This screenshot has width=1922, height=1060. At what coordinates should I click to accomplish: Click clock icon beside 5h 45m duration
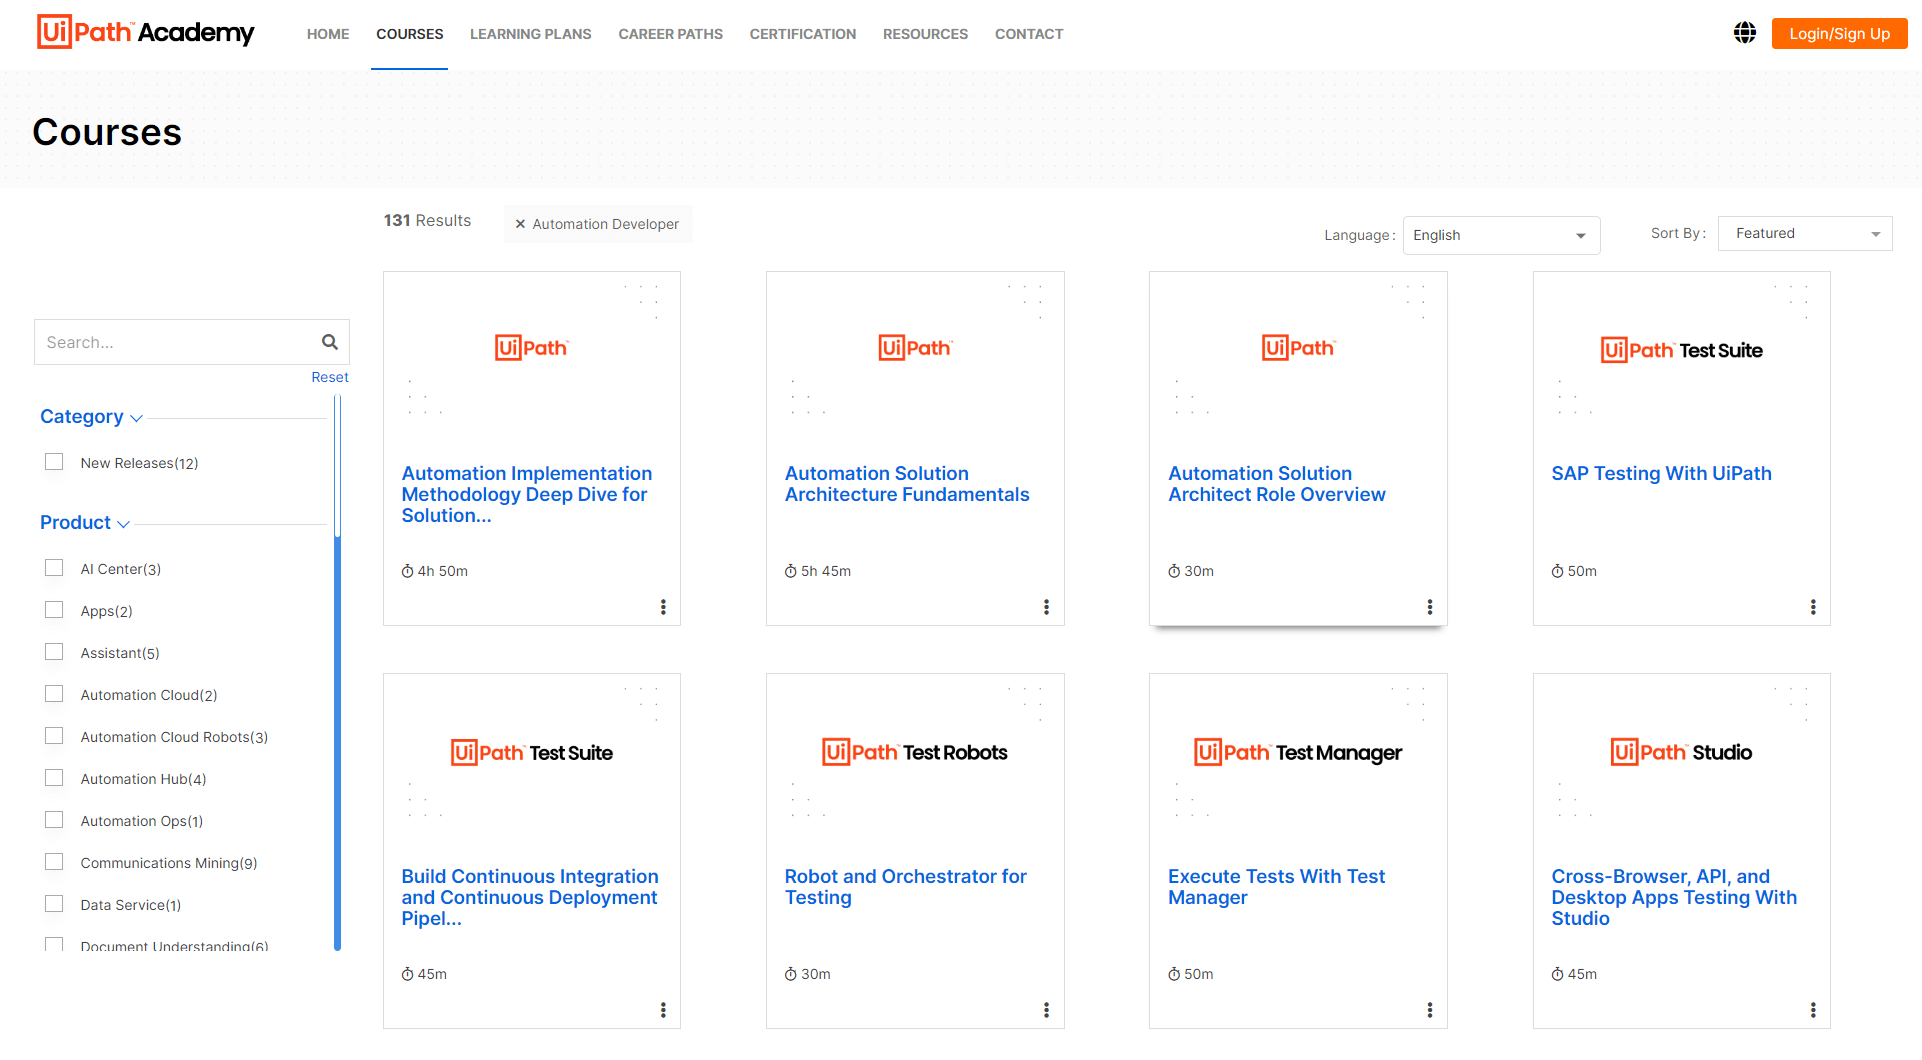pyautogui.click(x=791, y=571)
